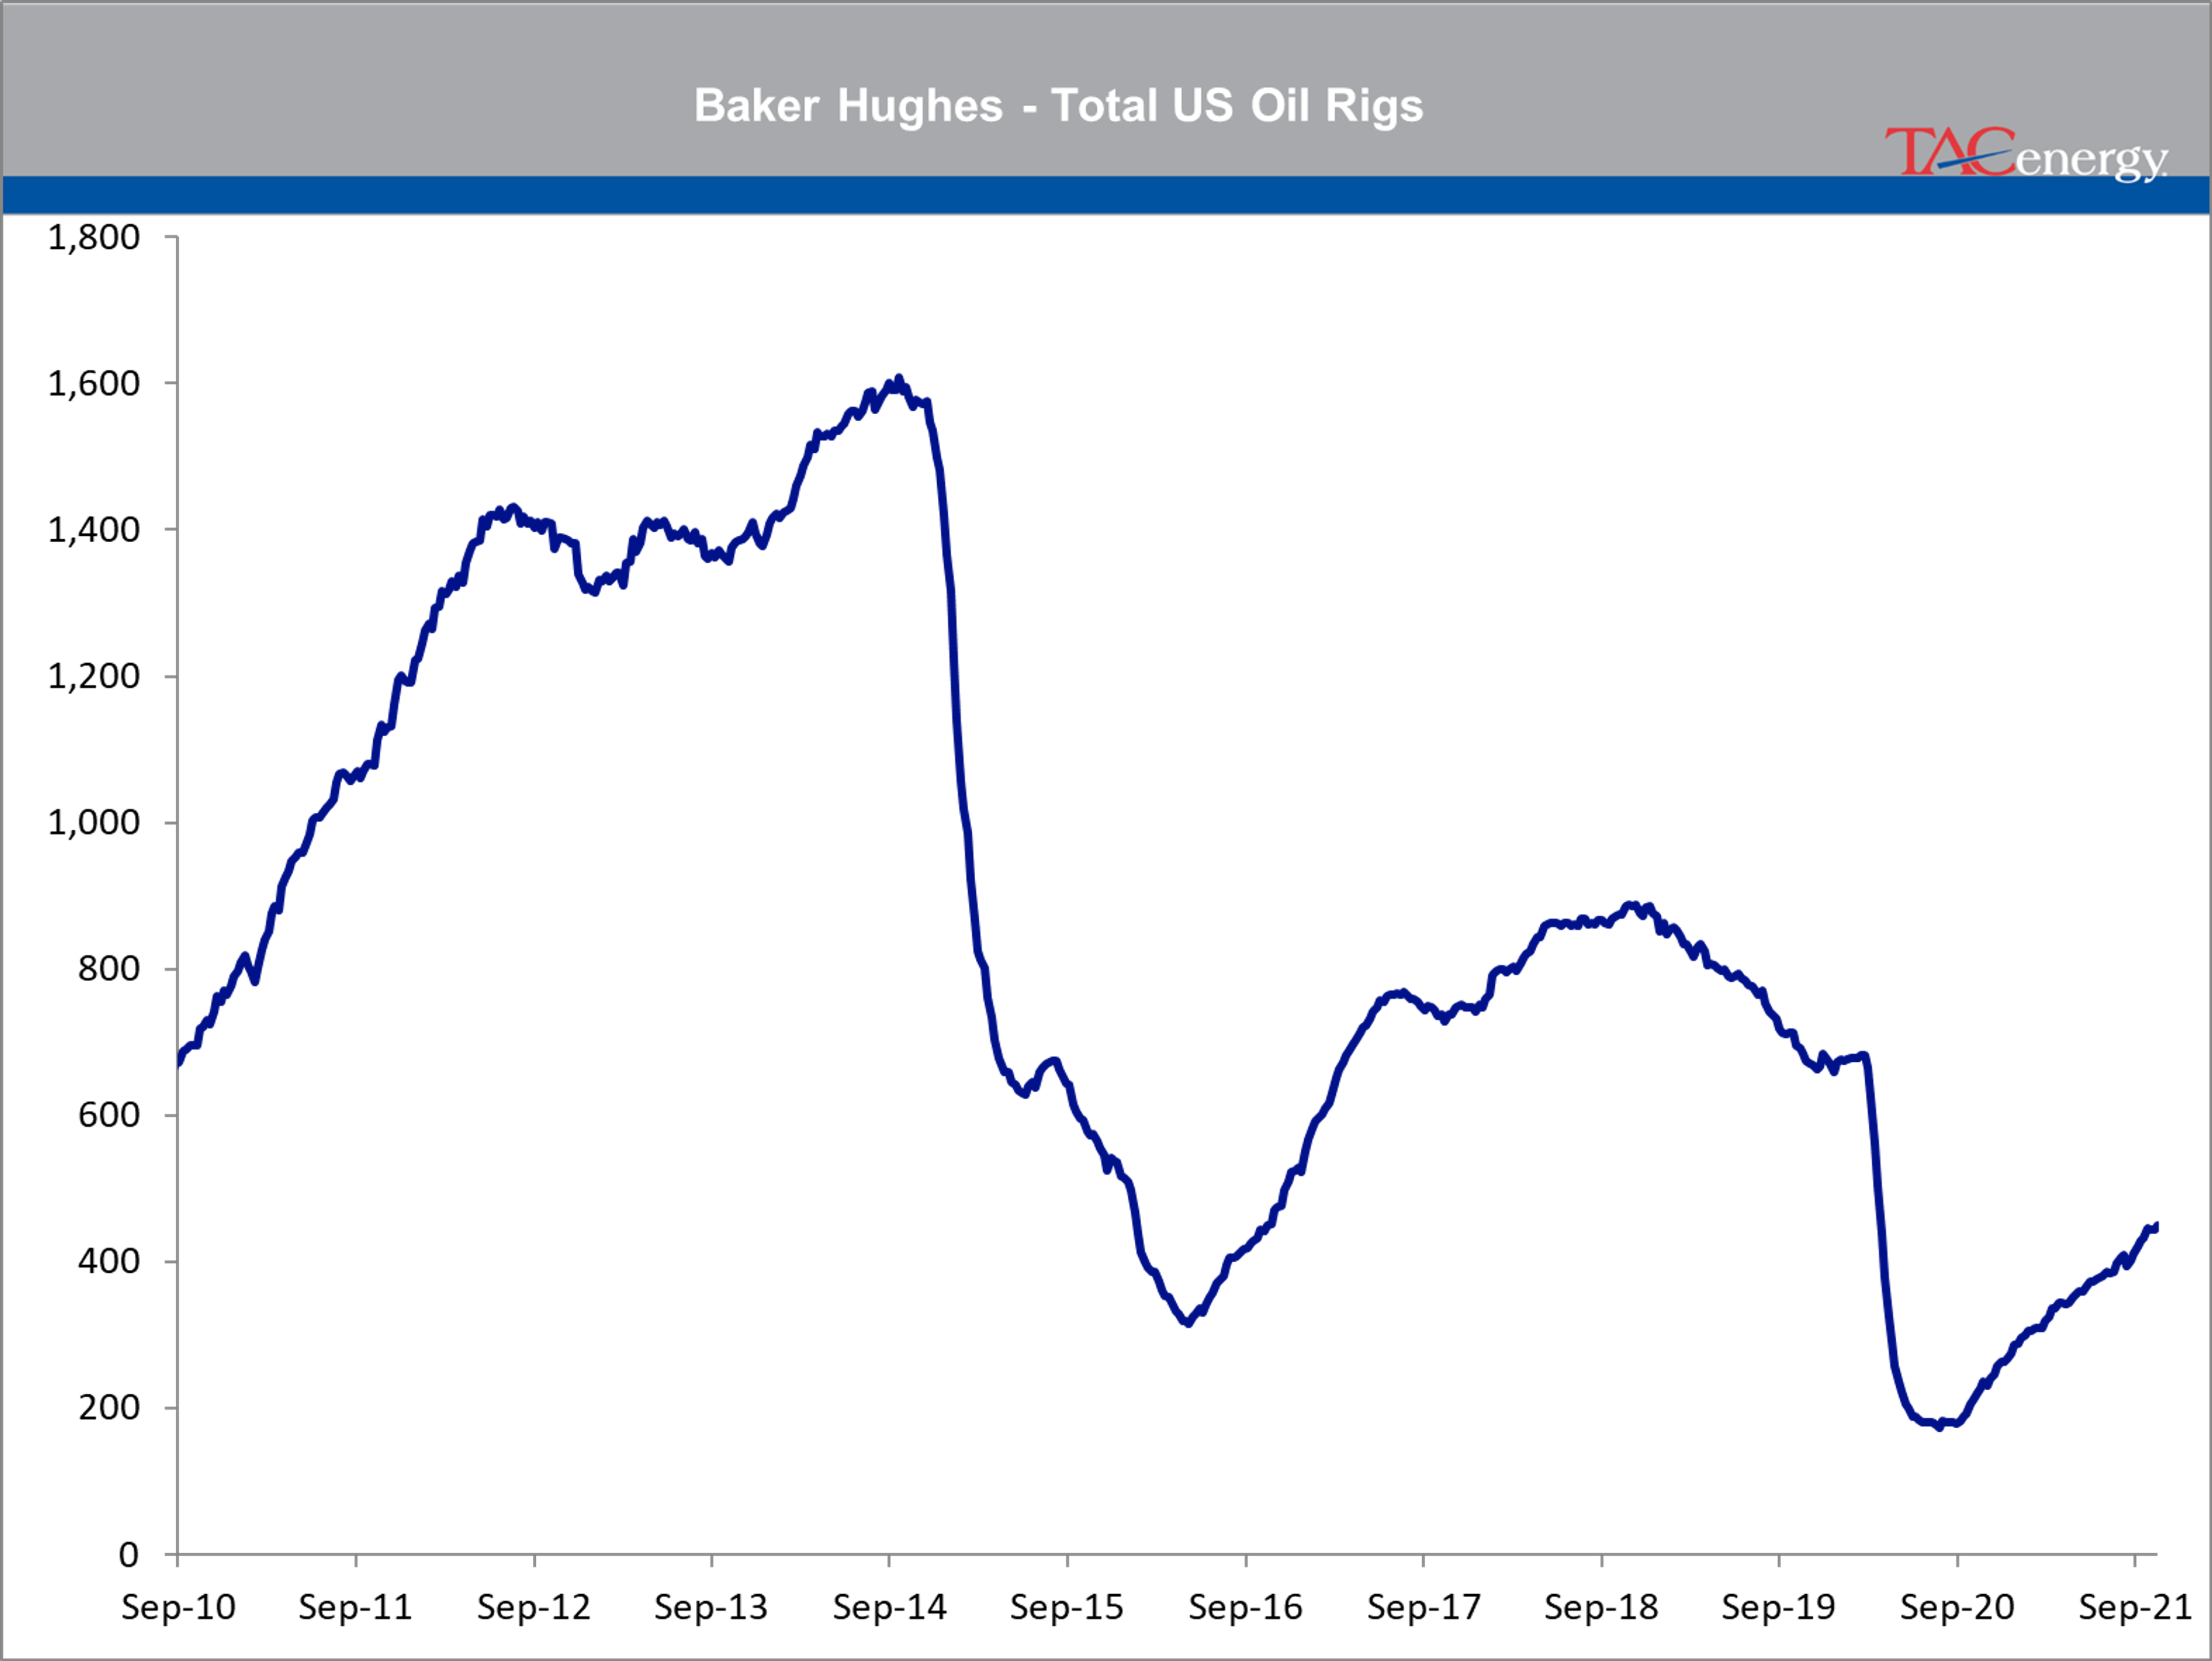Click the Sep-15 x-axis label
The image size is (2212, 1661).
click(1067, 1607)
